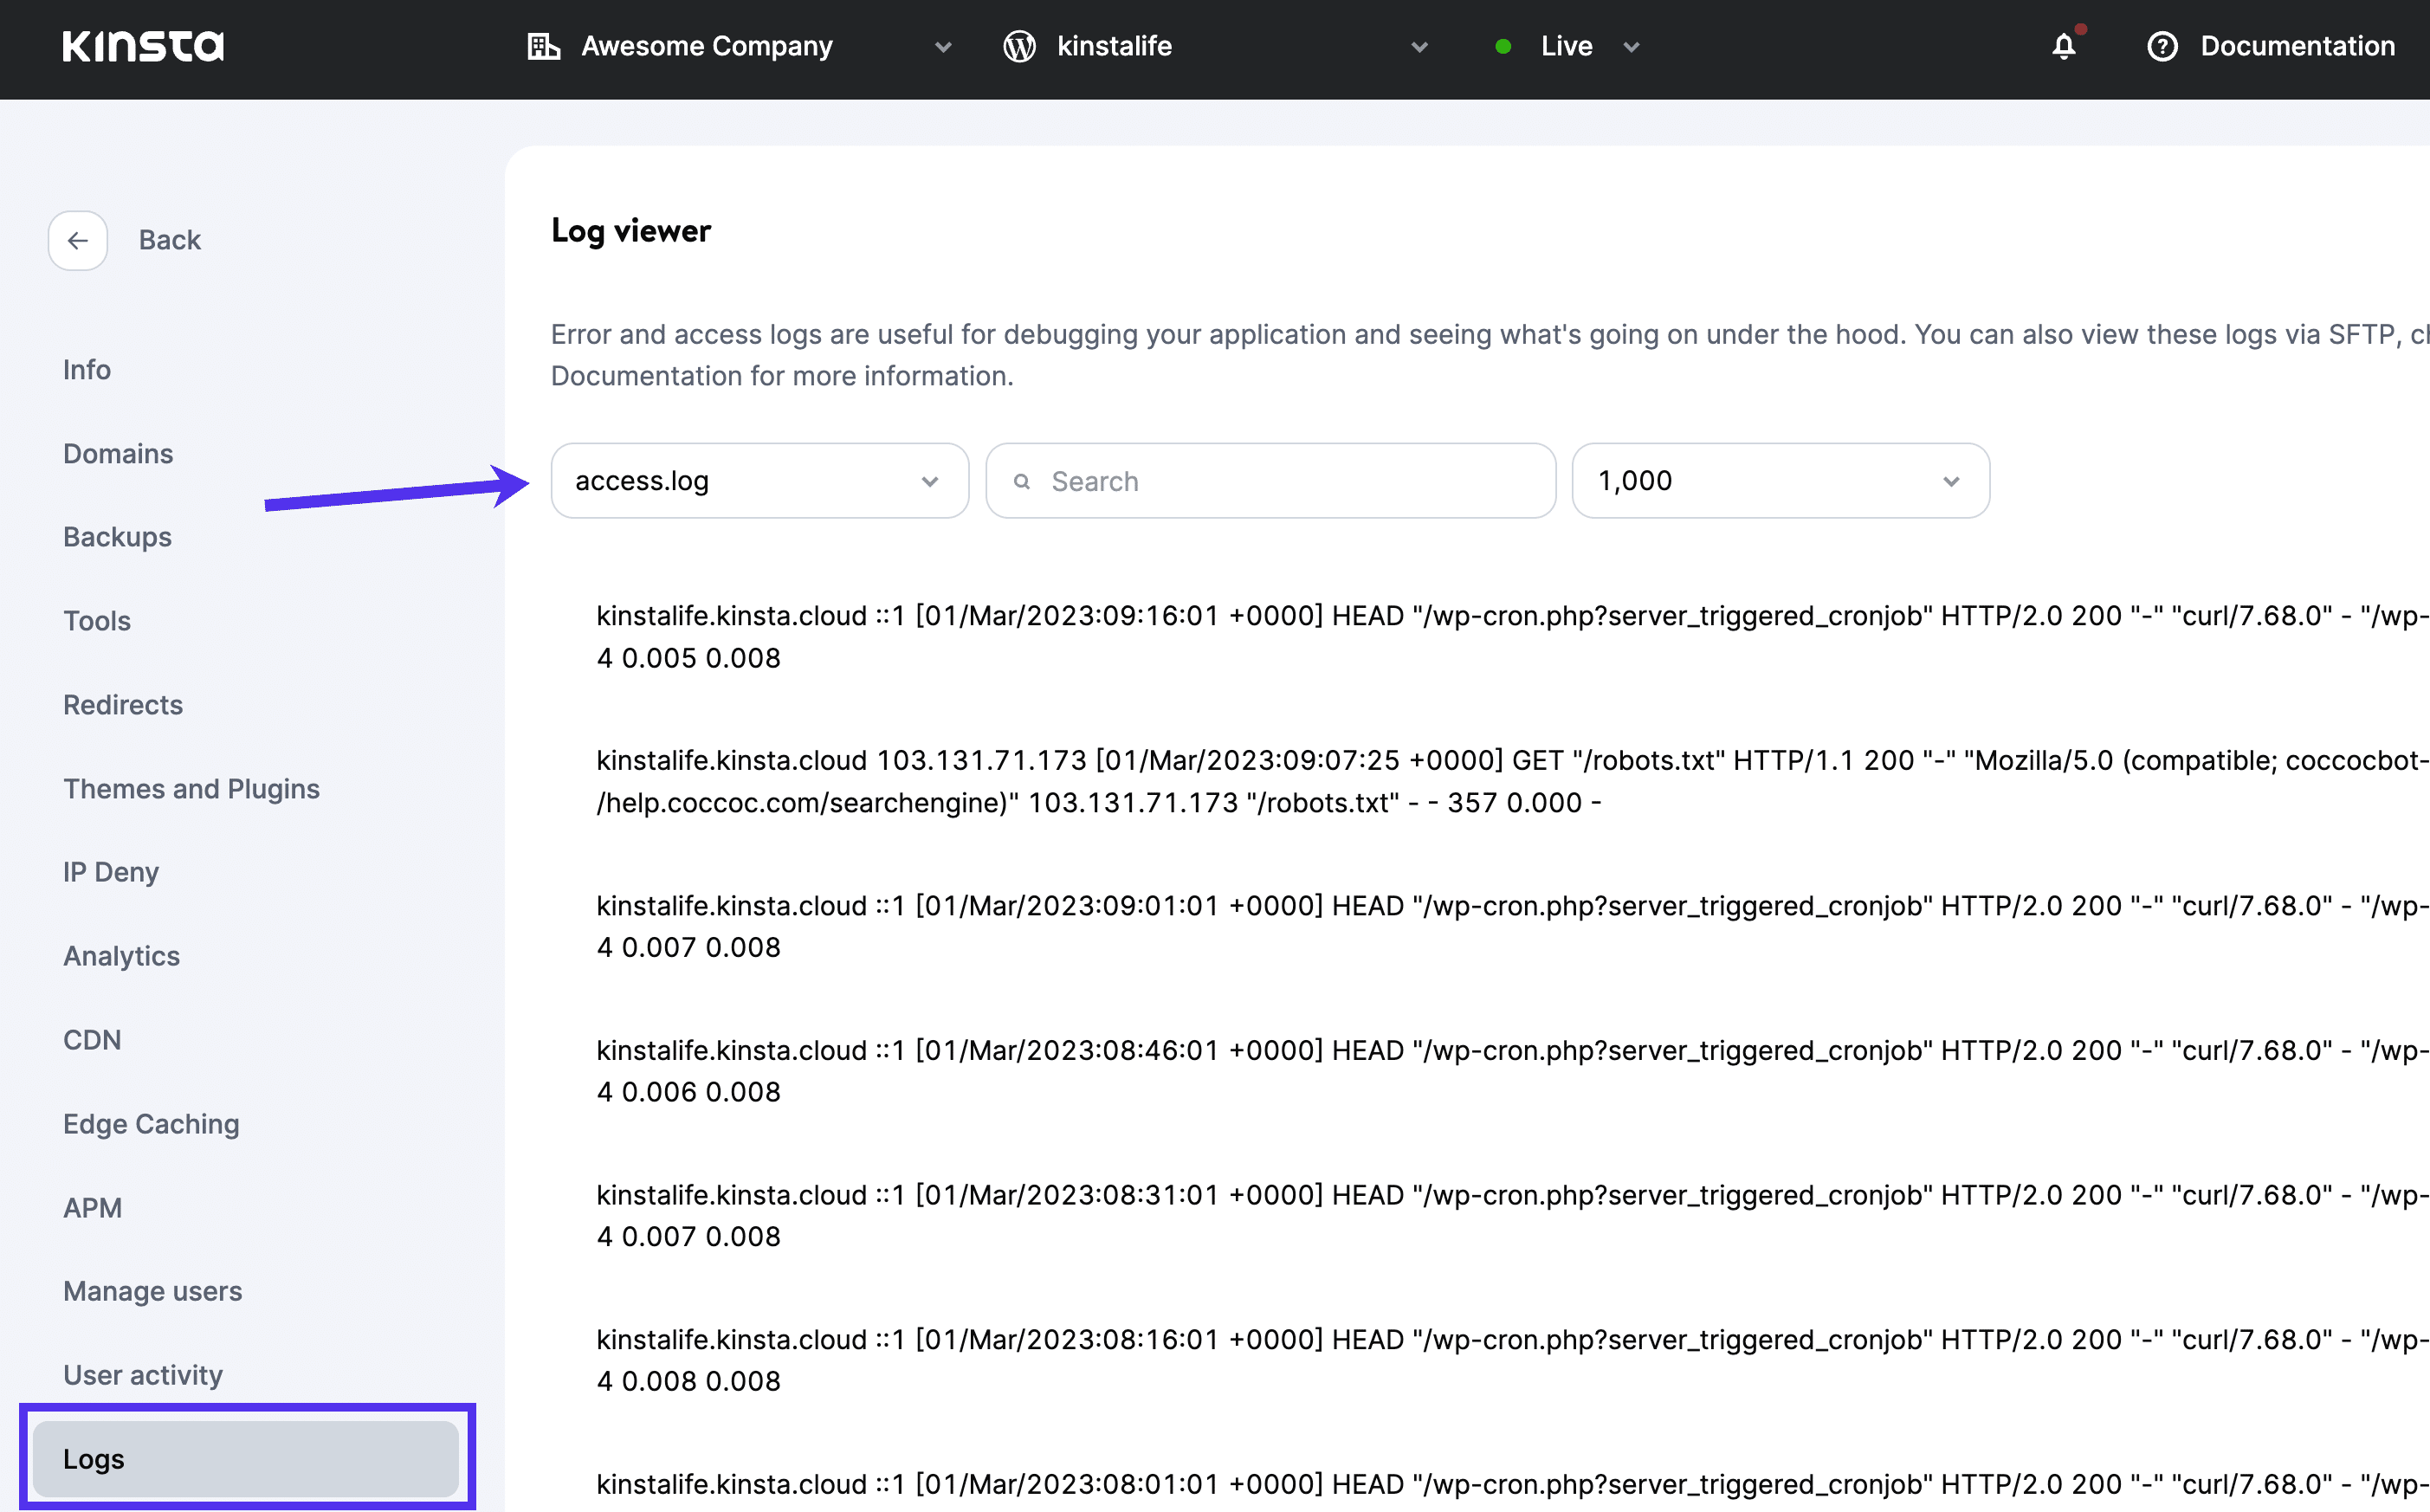2430x1512 pixels.
Task: Select the IP Deny sidebar item
Action: 112,871
